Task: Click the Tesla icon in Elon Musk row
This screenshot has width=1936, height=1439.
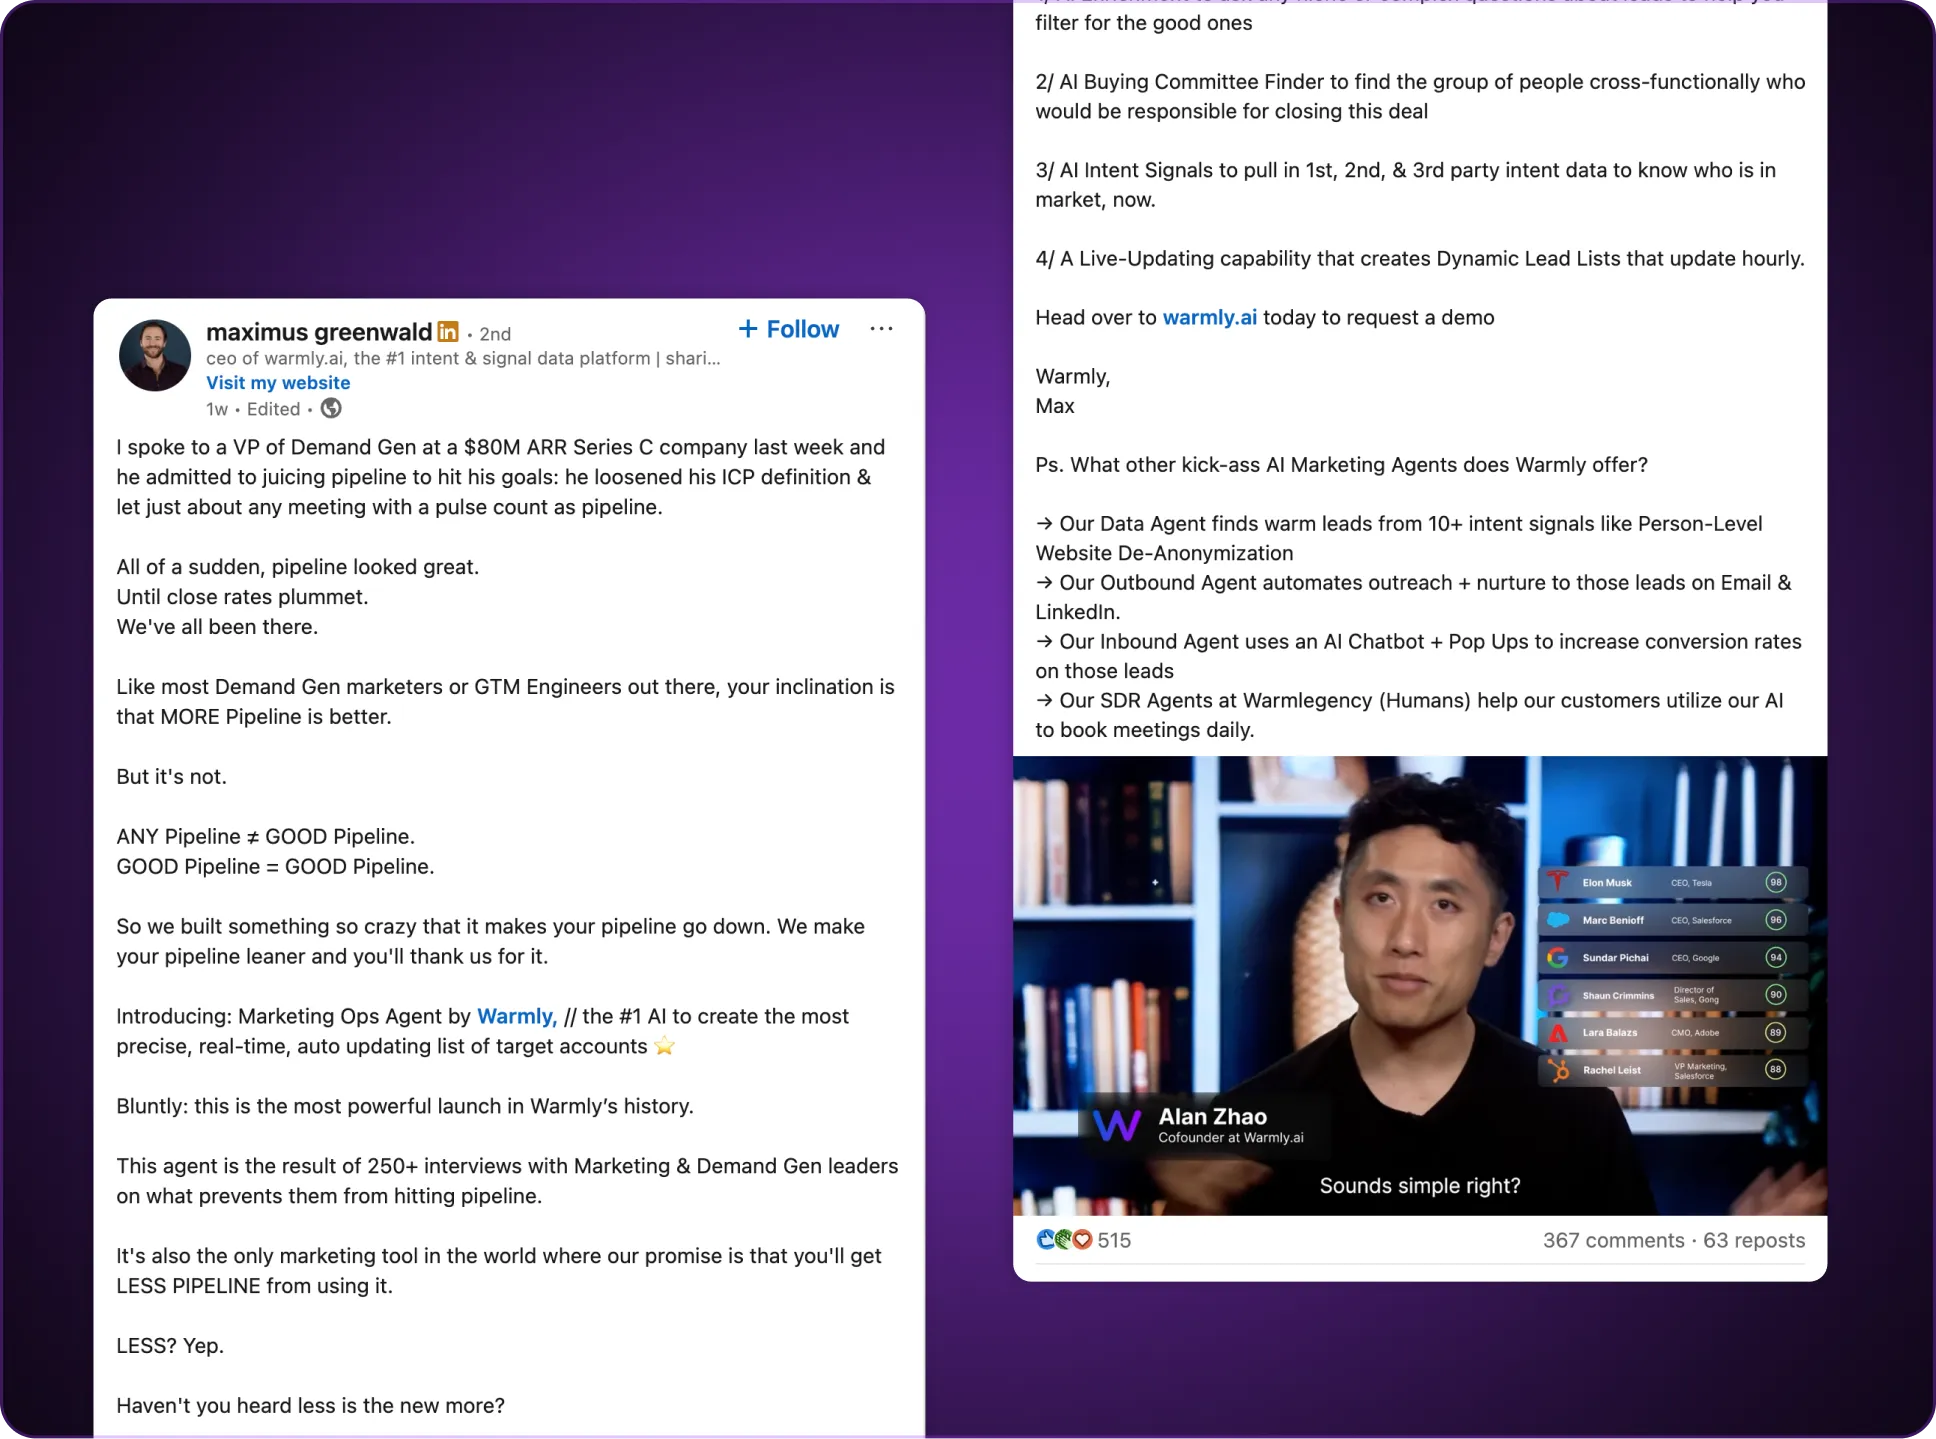Action: 1558,882
